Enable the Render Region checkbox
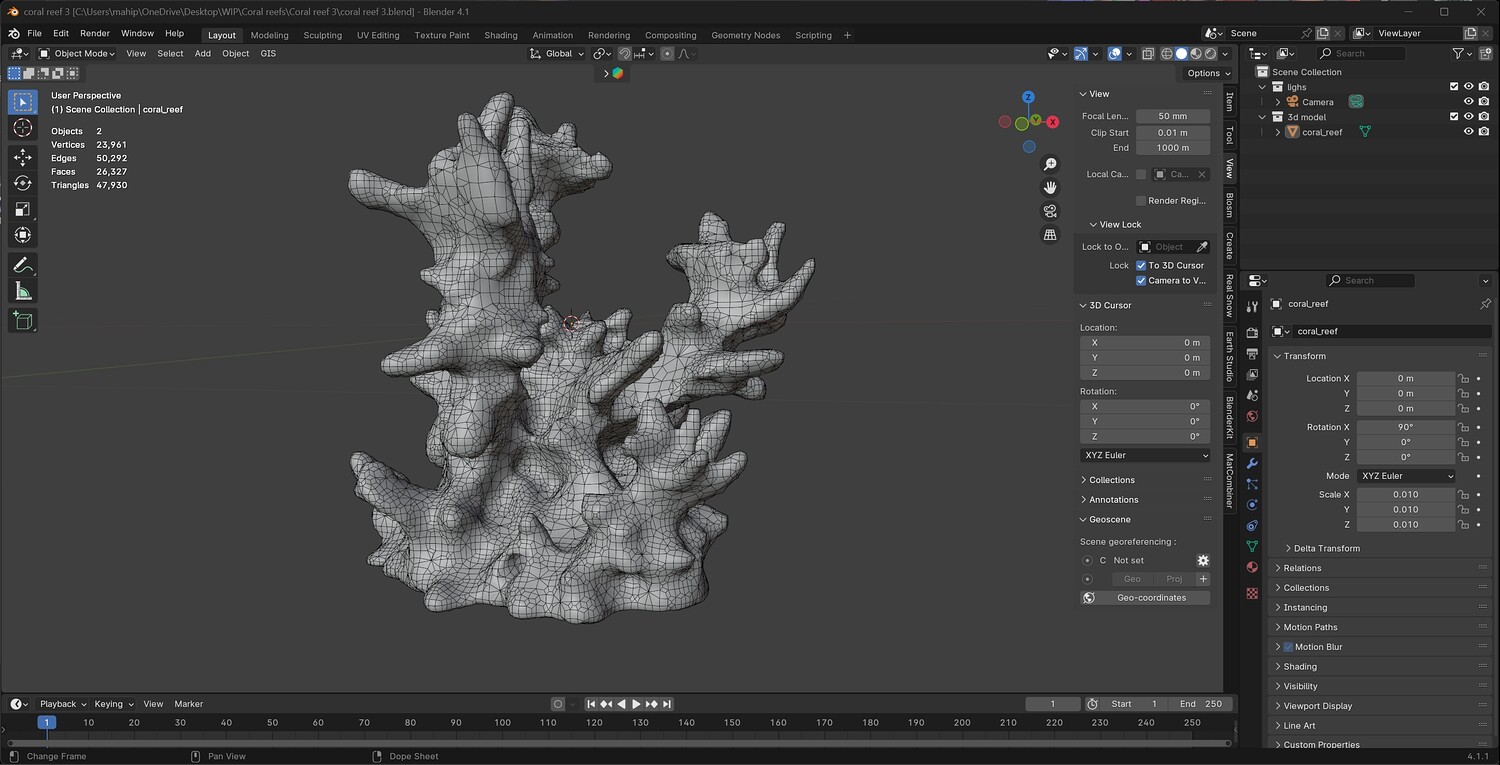 tap(1141, 201)
